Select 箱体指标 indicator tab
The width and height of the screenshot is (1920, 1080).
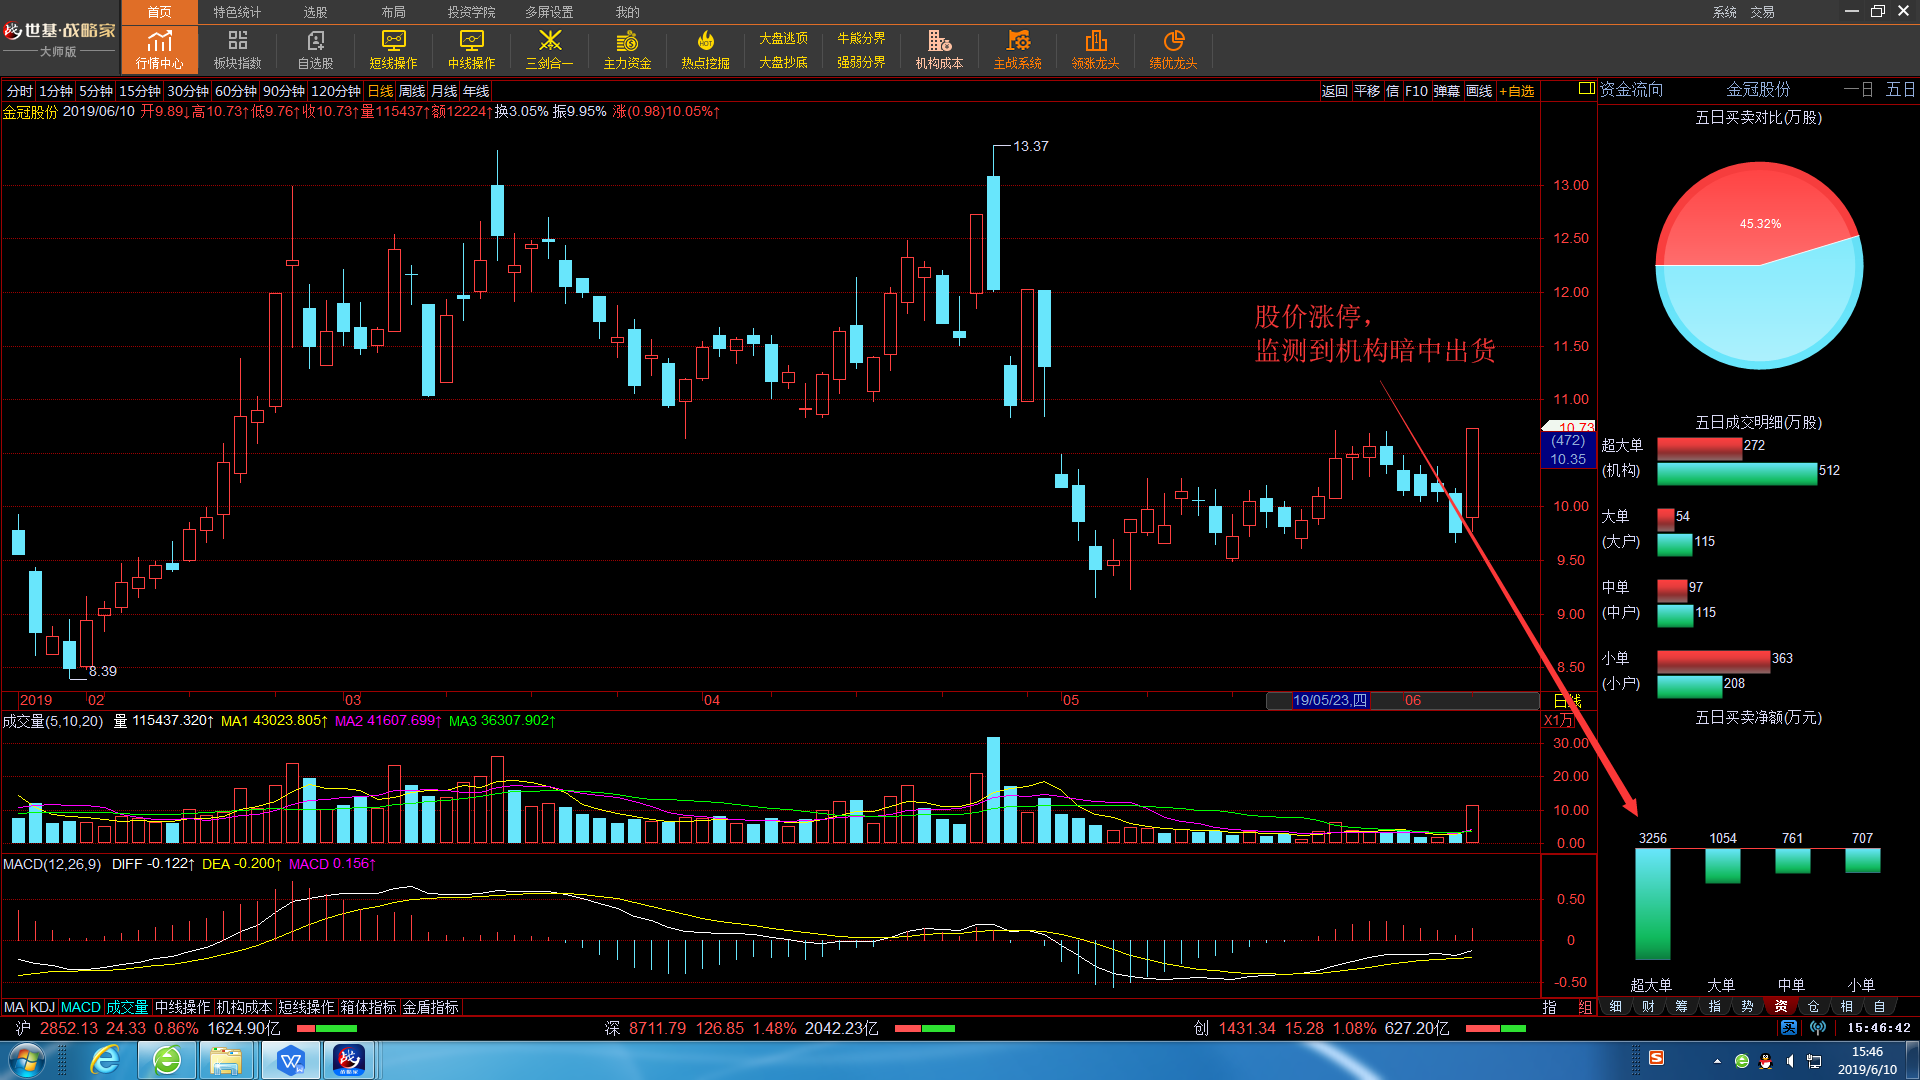368,1007
